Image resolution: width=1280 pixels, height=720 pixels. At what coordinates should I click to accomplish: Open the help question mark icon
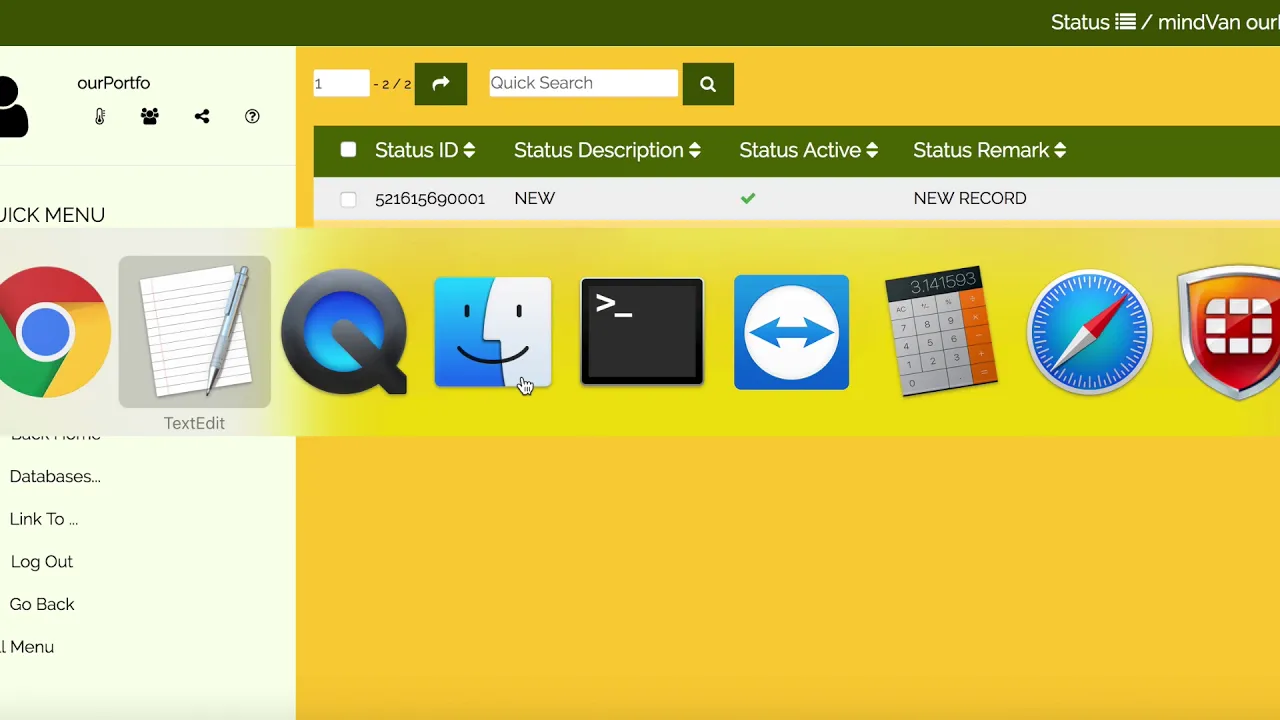point(252,116)
